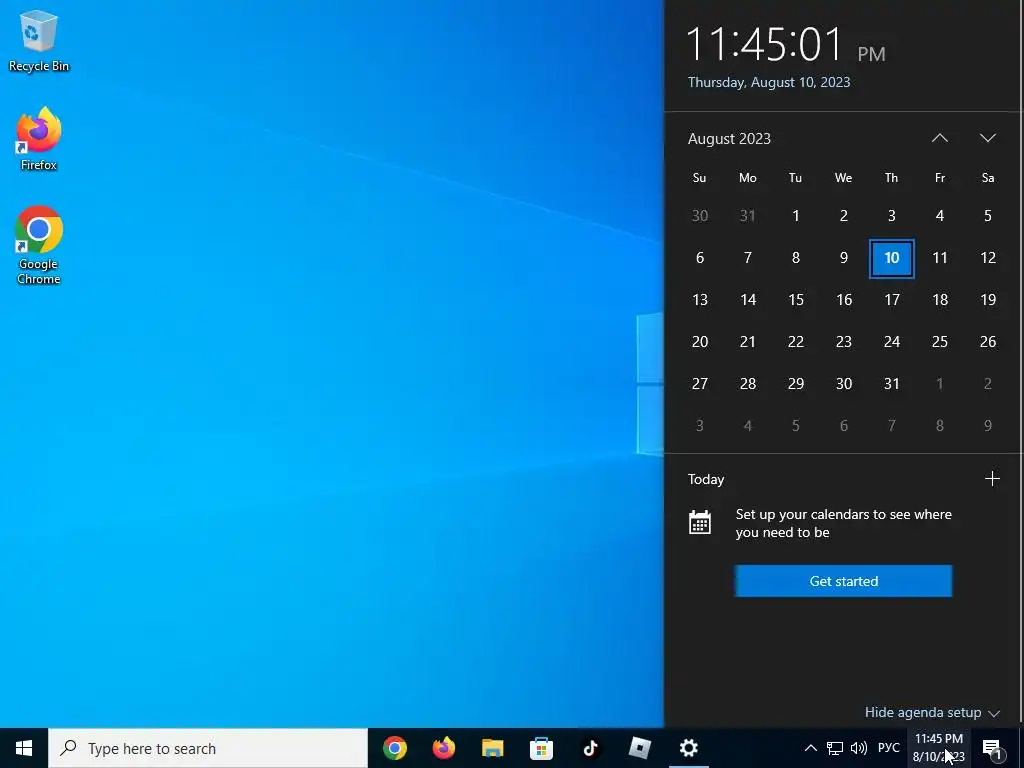
Task: Select August 3 in the calendar
Action: 891,216
